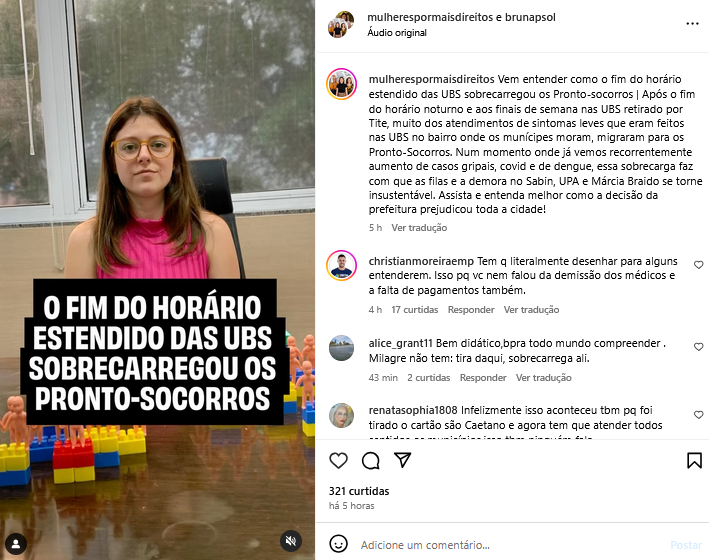This screenshot has width=709, height=560.
Task: Like renatasophia1808's comment heart
Action: [x=698, y=415]
